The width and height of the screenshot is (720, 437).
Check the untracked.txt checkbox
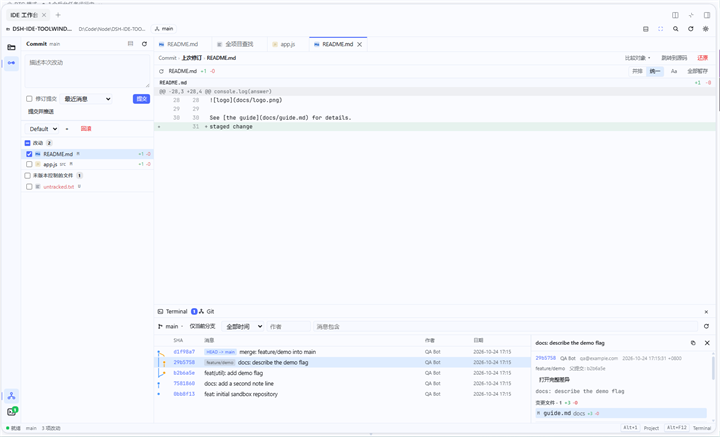coord(29,187)
